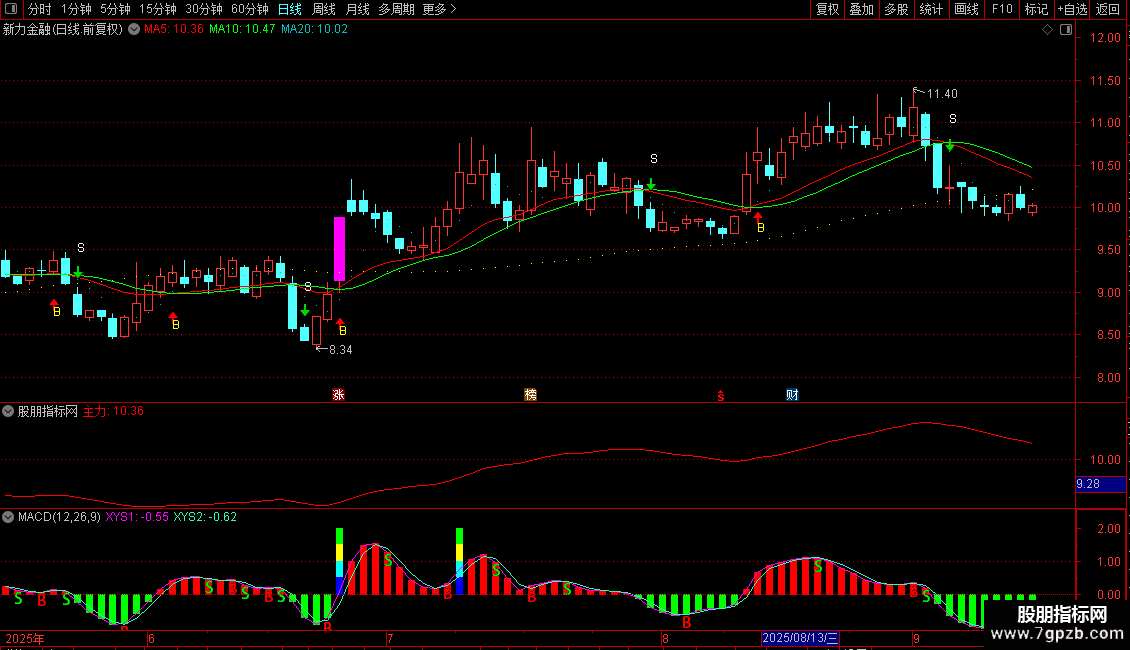Click the 2025年 axis label

25,638
